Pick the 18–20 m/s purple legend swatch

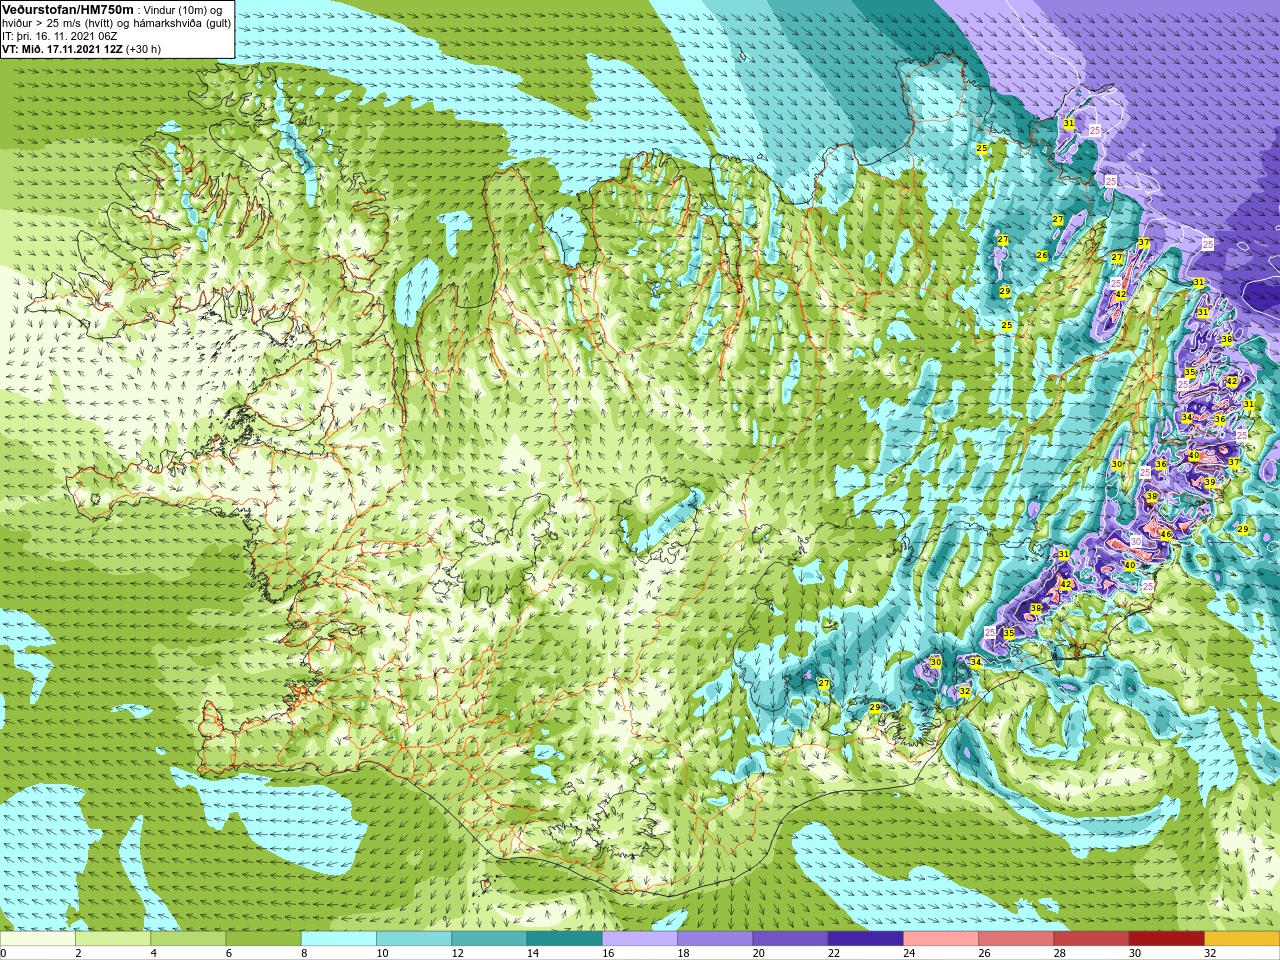(715, 939)
